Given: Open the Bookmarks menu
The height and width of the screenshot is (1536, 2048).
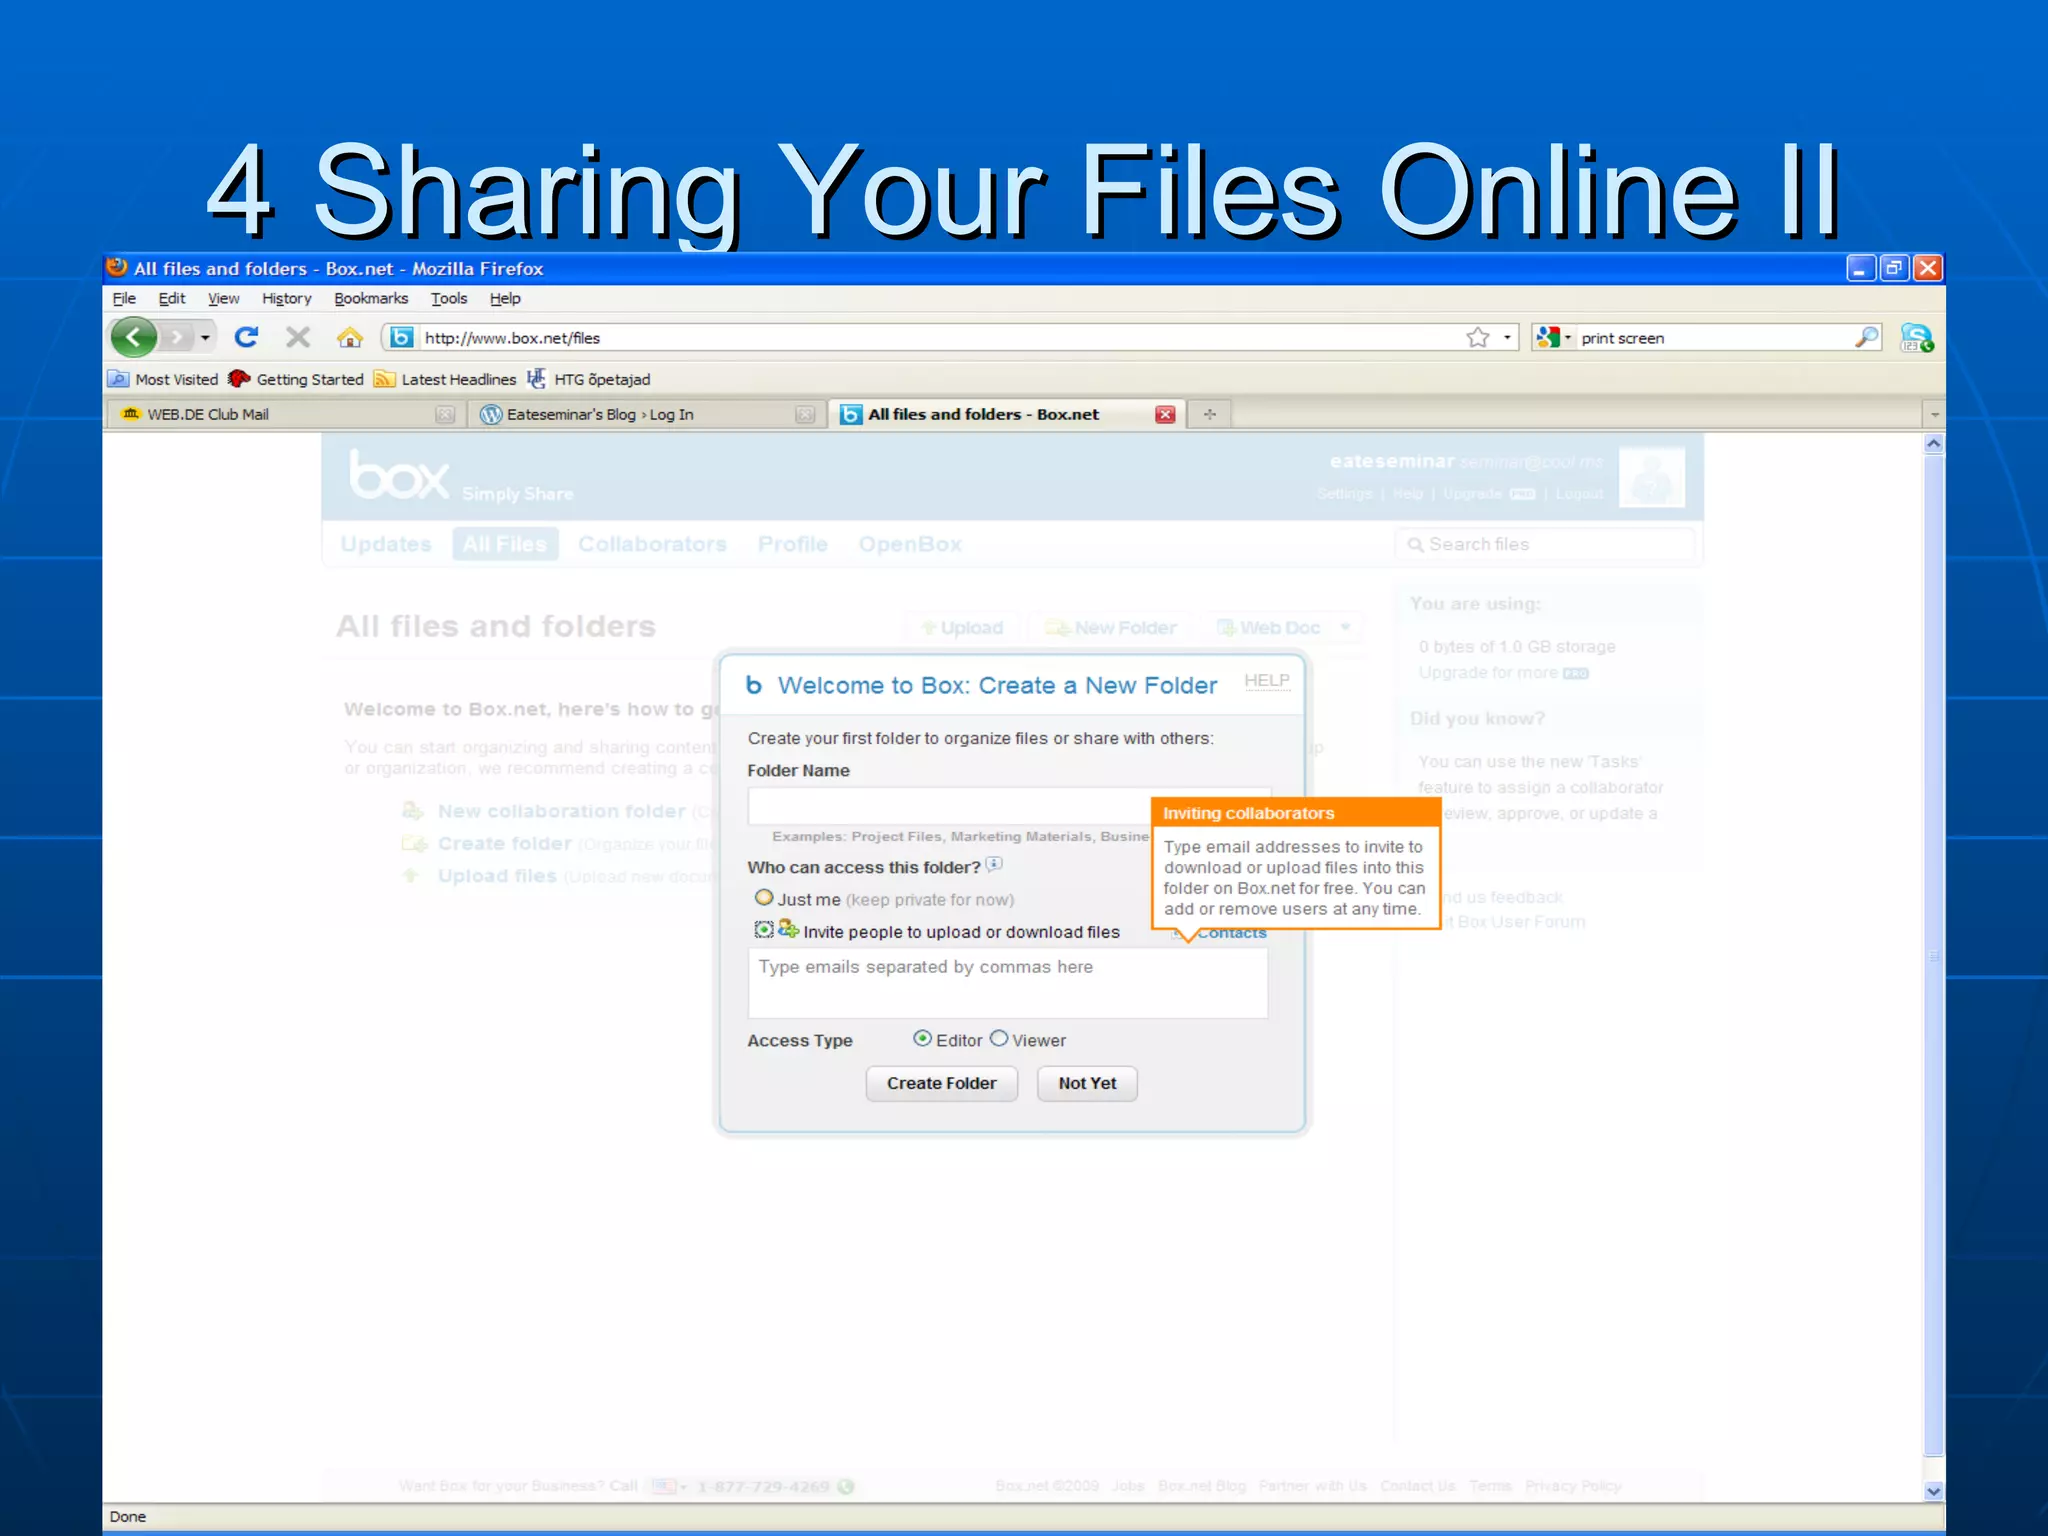Looking at the screenshot, I should (371, 299).
